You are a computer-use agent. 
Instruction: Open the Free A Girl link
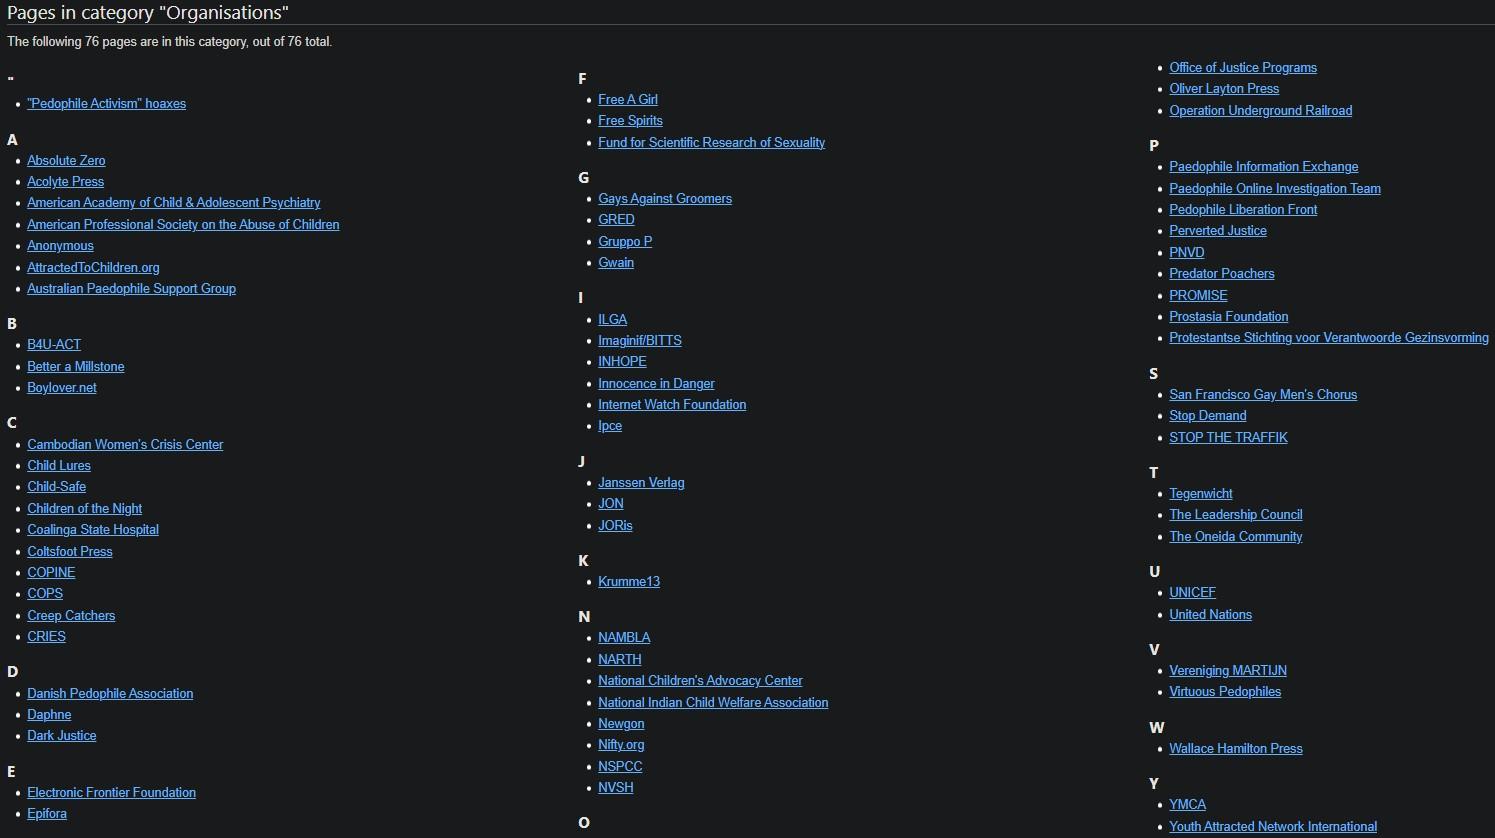click(628, 99)
